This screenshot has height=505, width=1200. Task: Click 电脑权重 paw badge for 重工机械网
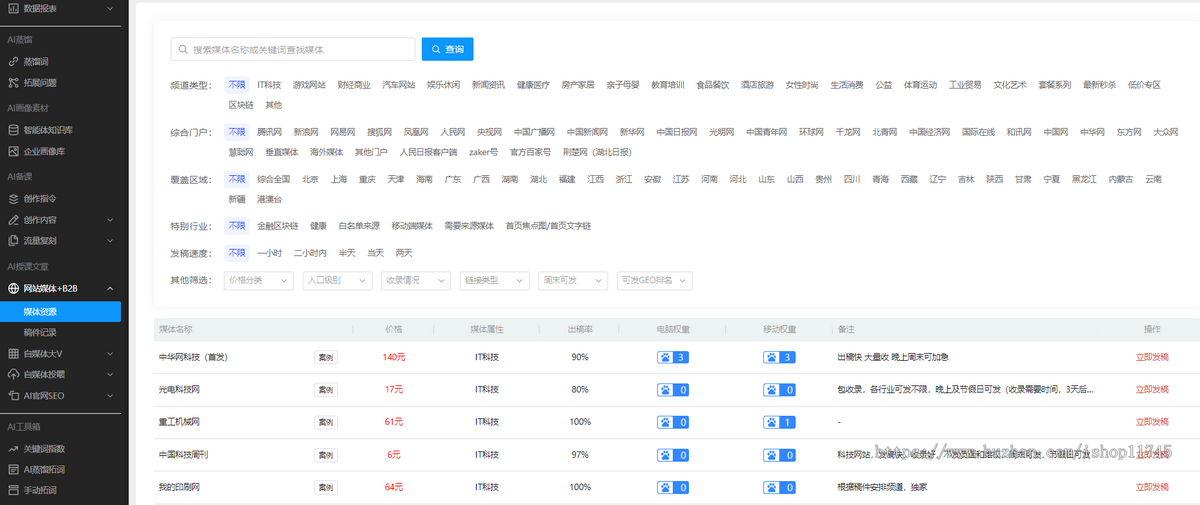pyautogui.click(x=672, y=422)
